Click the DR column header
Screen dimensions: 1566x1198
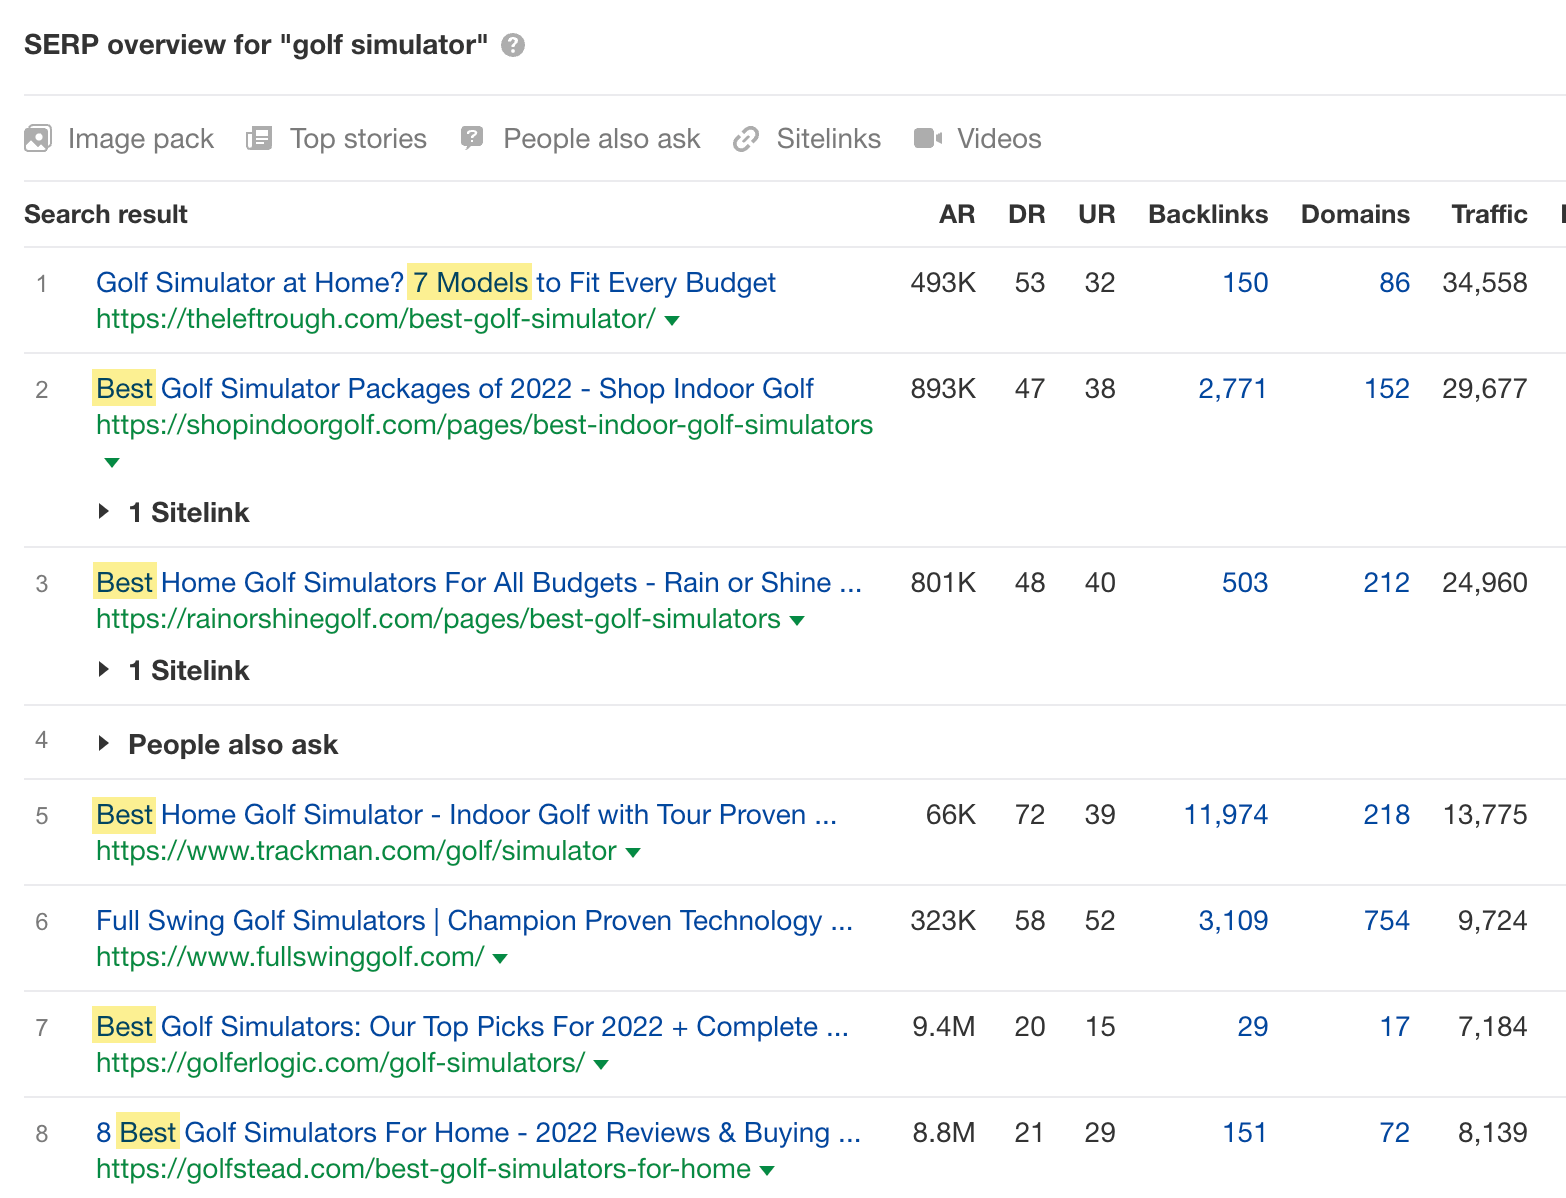point(1027,213)
